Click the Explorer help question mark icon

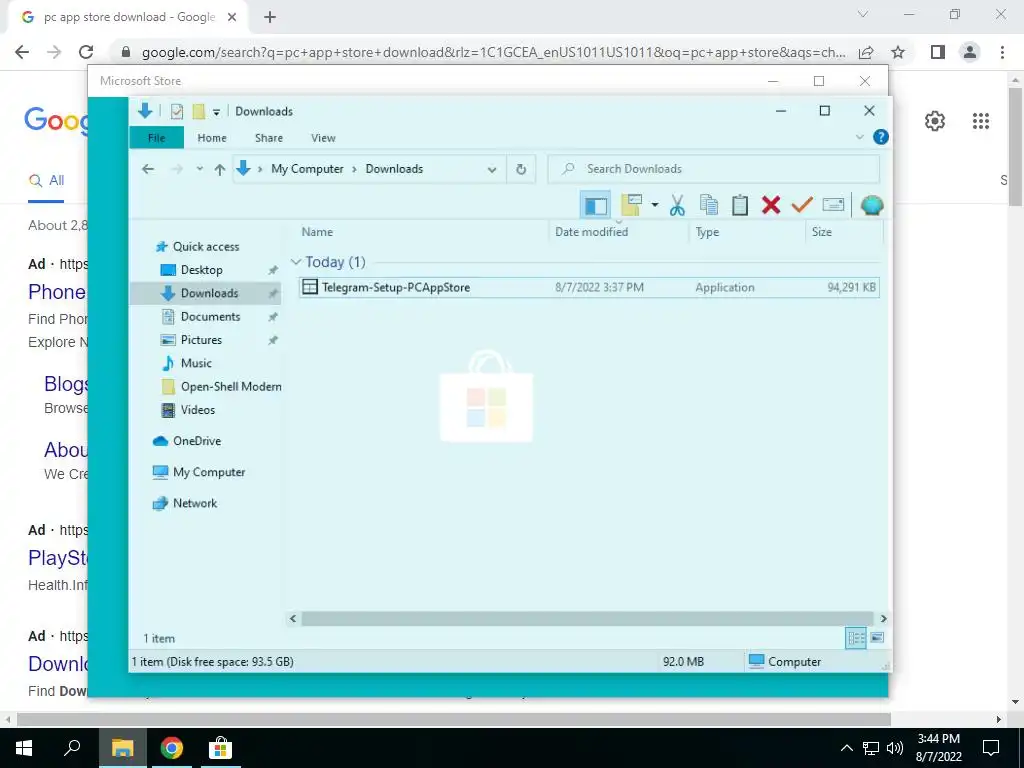880,137
